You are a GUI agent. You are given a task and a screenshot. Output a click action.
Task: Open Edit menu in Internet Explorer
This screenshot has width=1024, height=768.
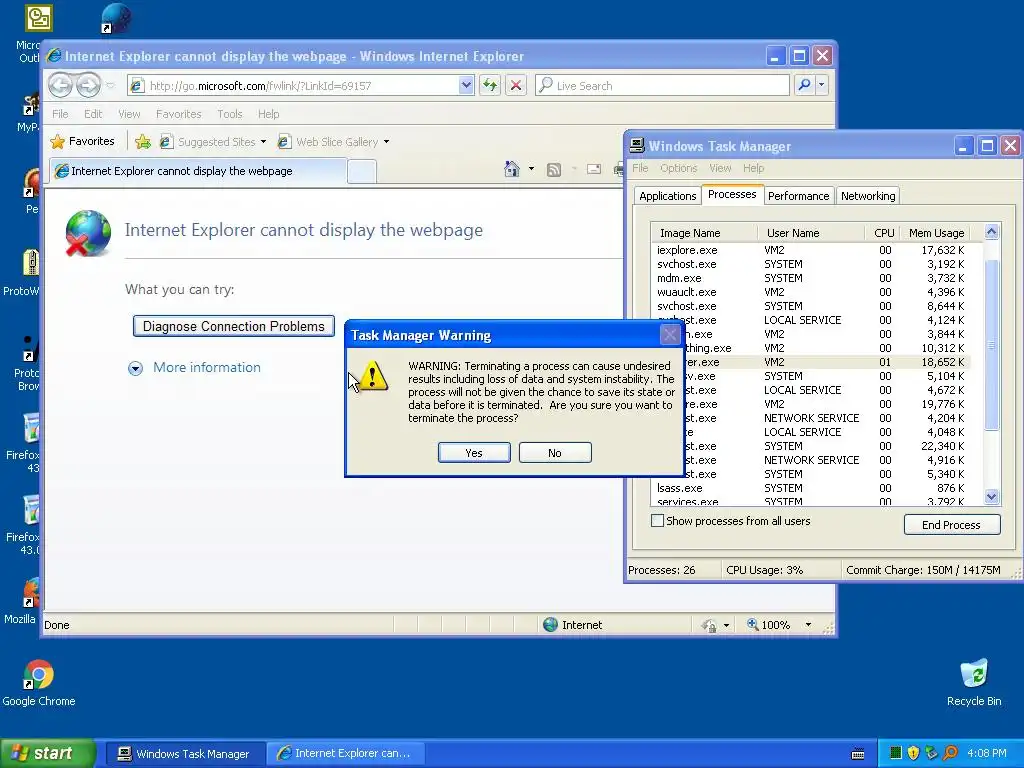pyautogui.click(x=93, y=114)
